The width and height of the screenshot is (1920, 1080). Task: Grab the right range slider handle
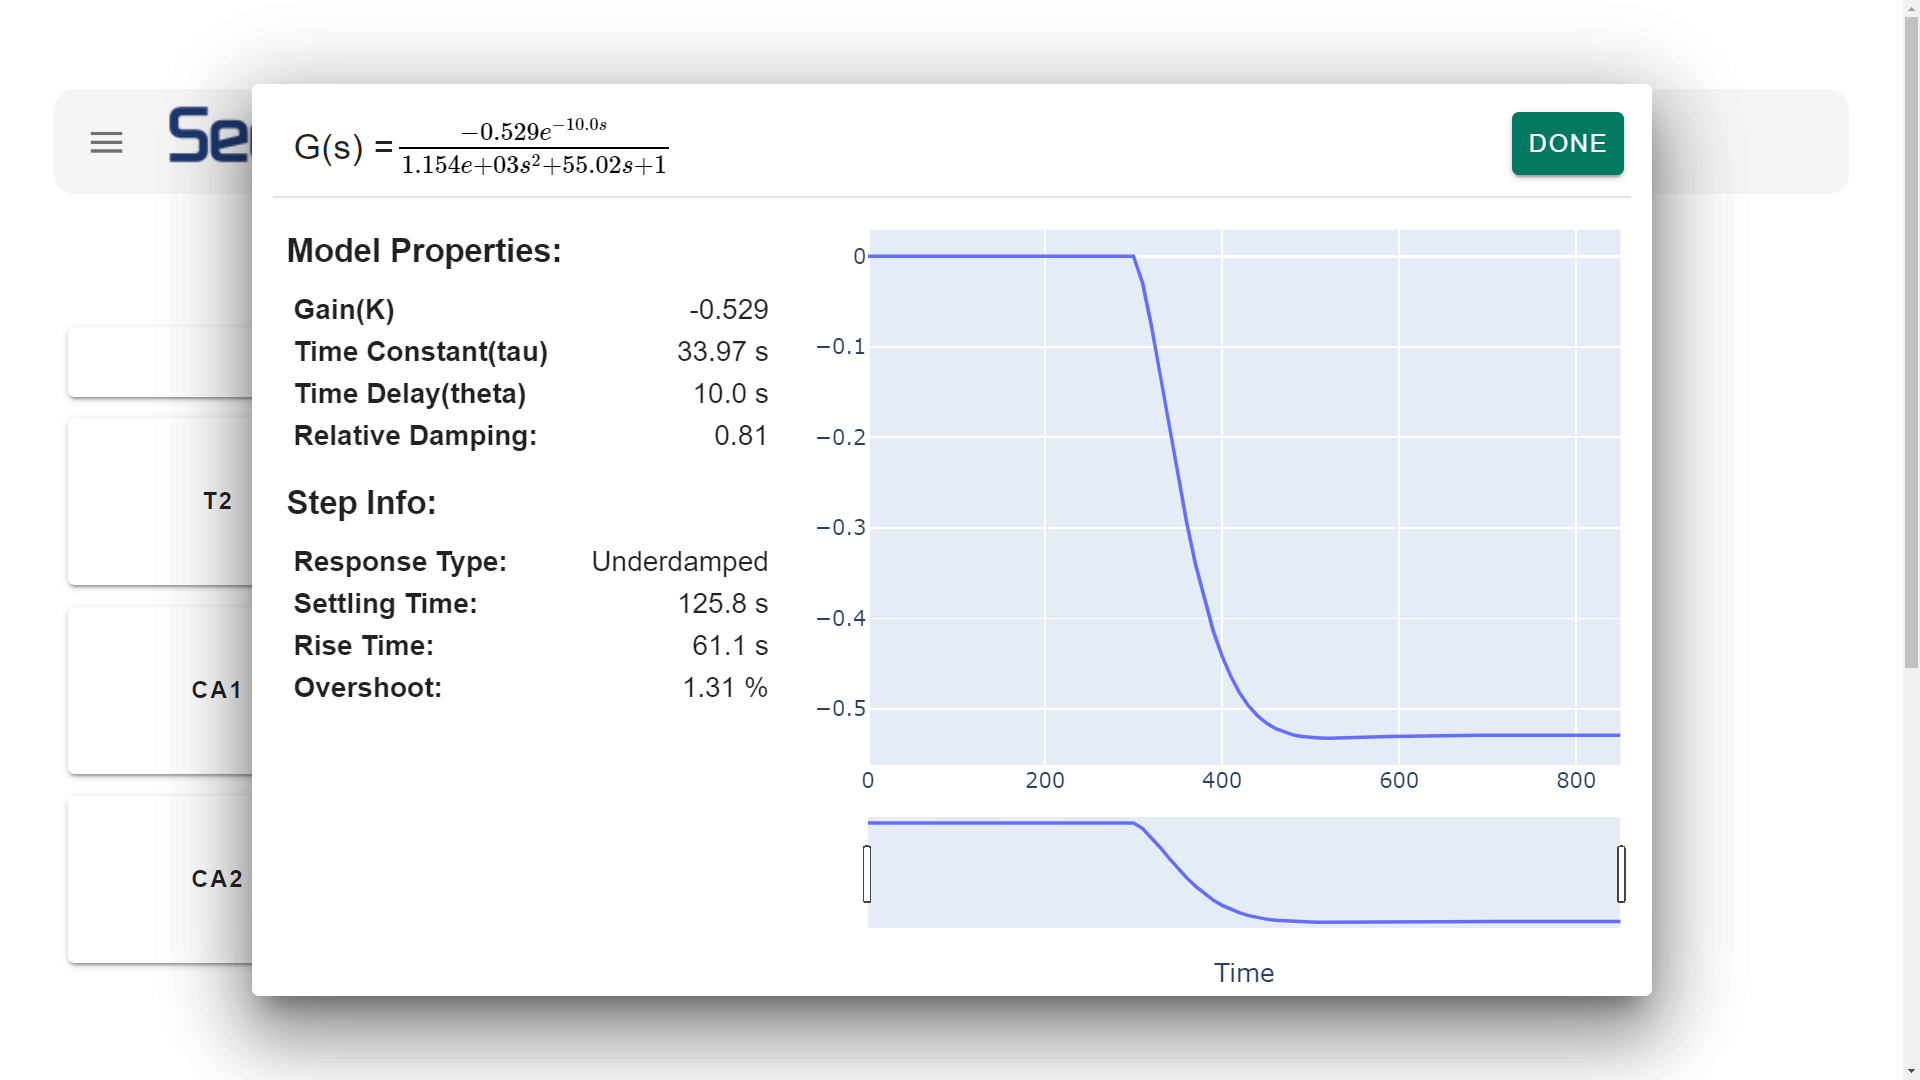click(x=1621, y=874)
